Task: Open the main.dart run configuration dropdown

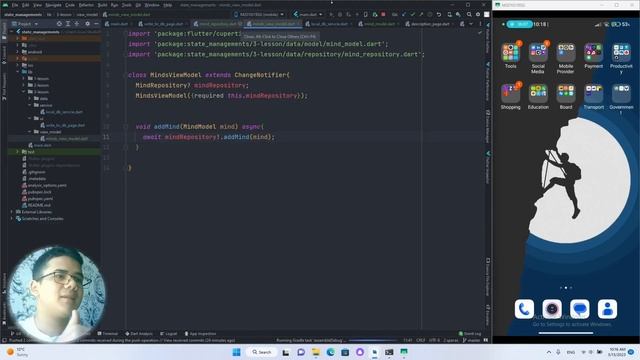Action: click(x=308, y=14)
